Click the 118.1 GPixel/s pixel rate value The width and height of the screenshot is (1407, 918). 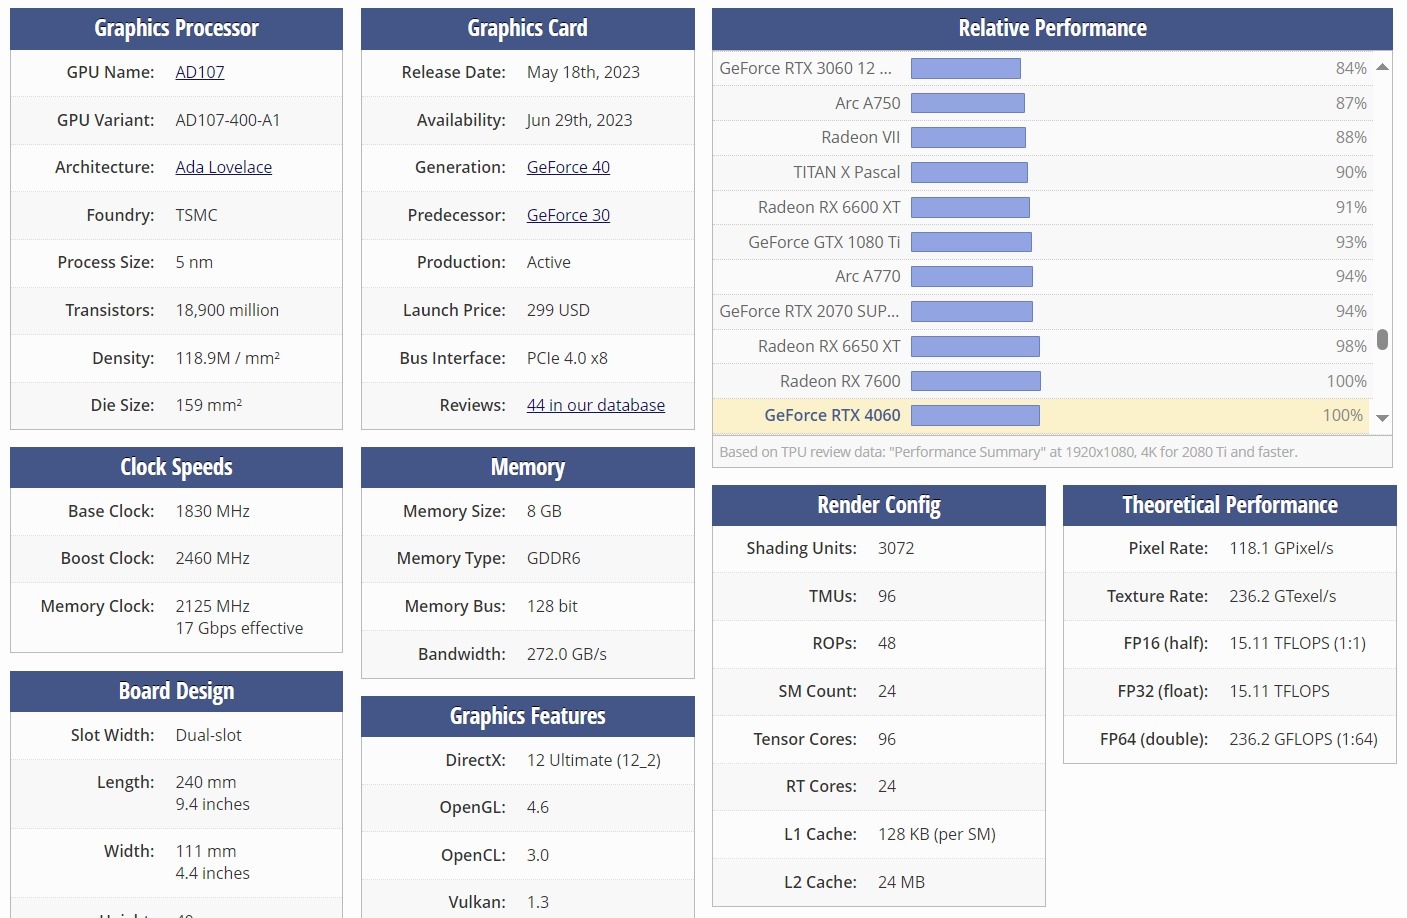click(1281, 548)
